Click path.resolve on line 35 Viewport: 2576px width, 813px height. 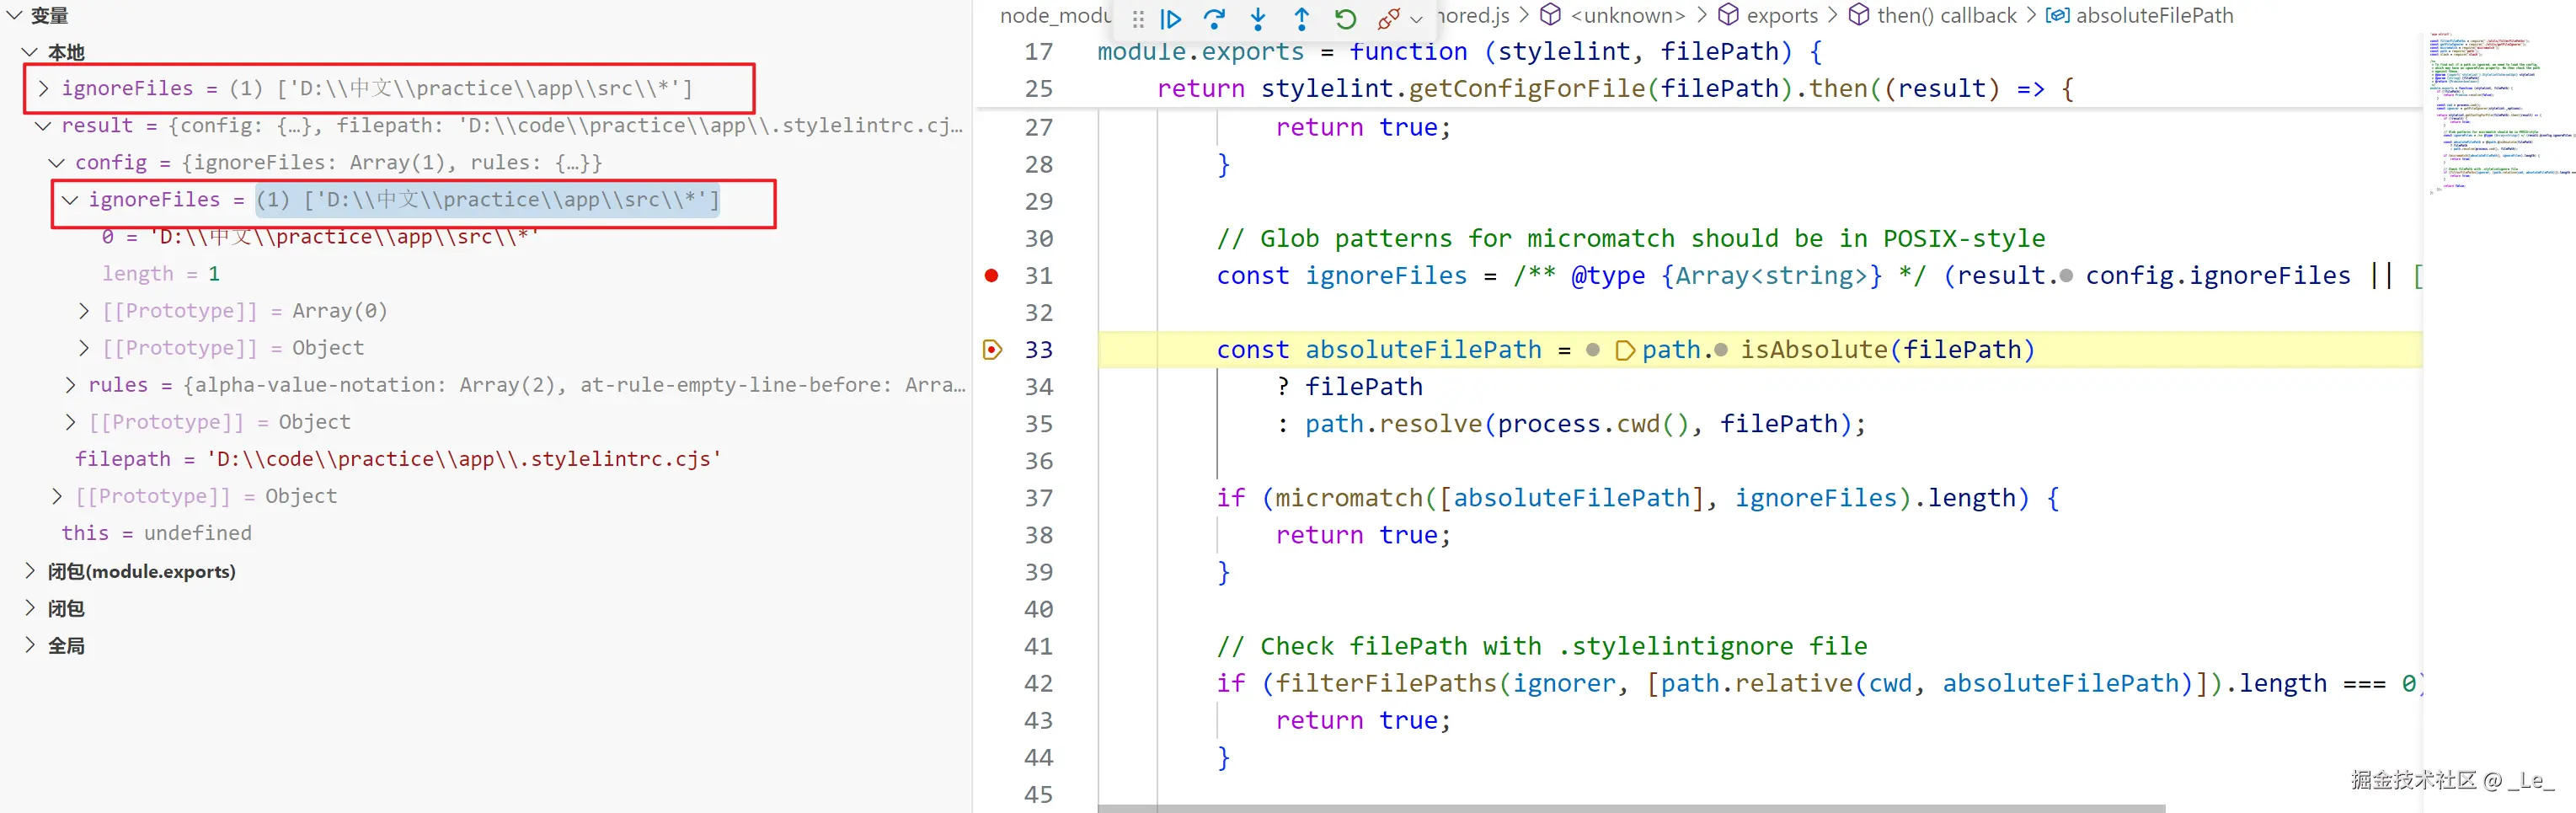1393,424
